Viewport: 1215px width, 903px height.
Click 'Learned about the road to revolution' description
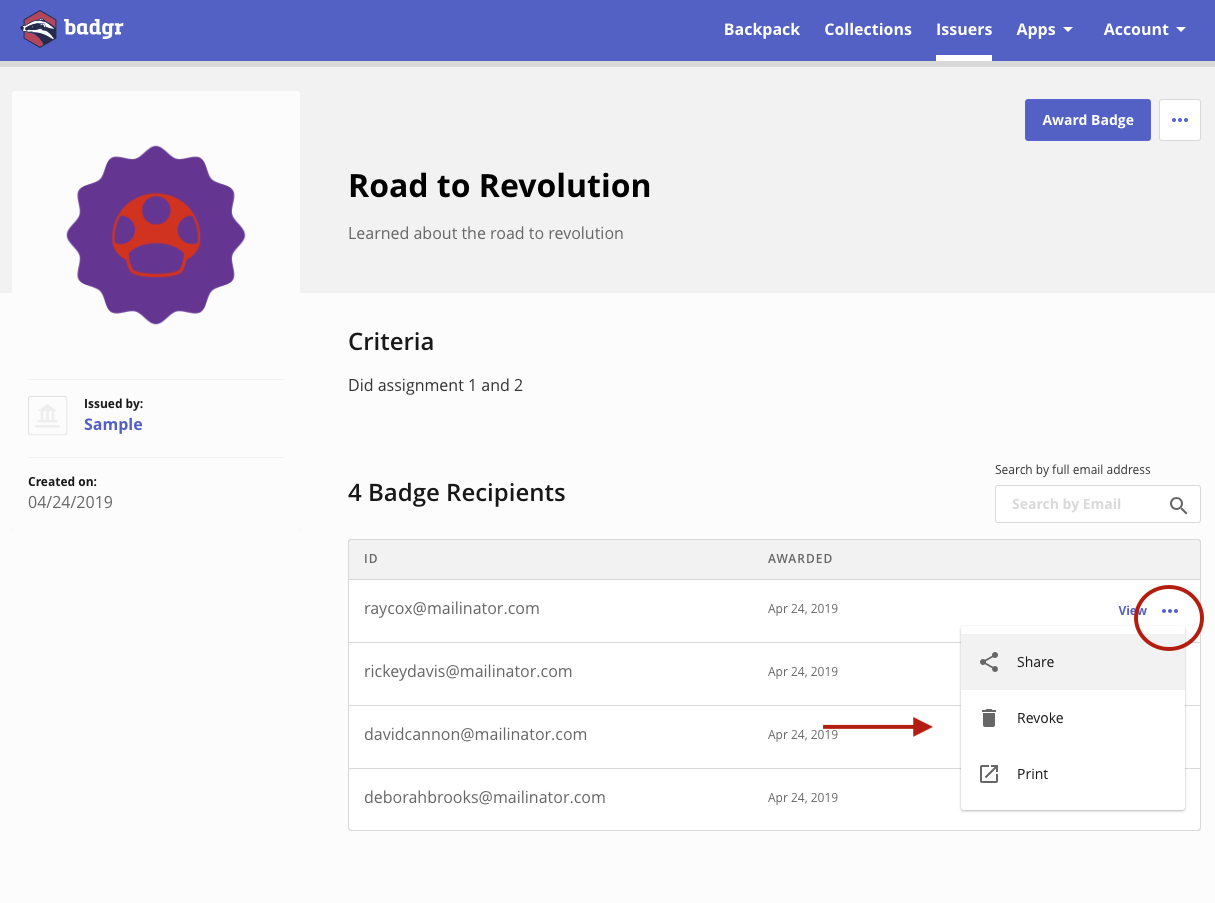click(x=486, y=233)
